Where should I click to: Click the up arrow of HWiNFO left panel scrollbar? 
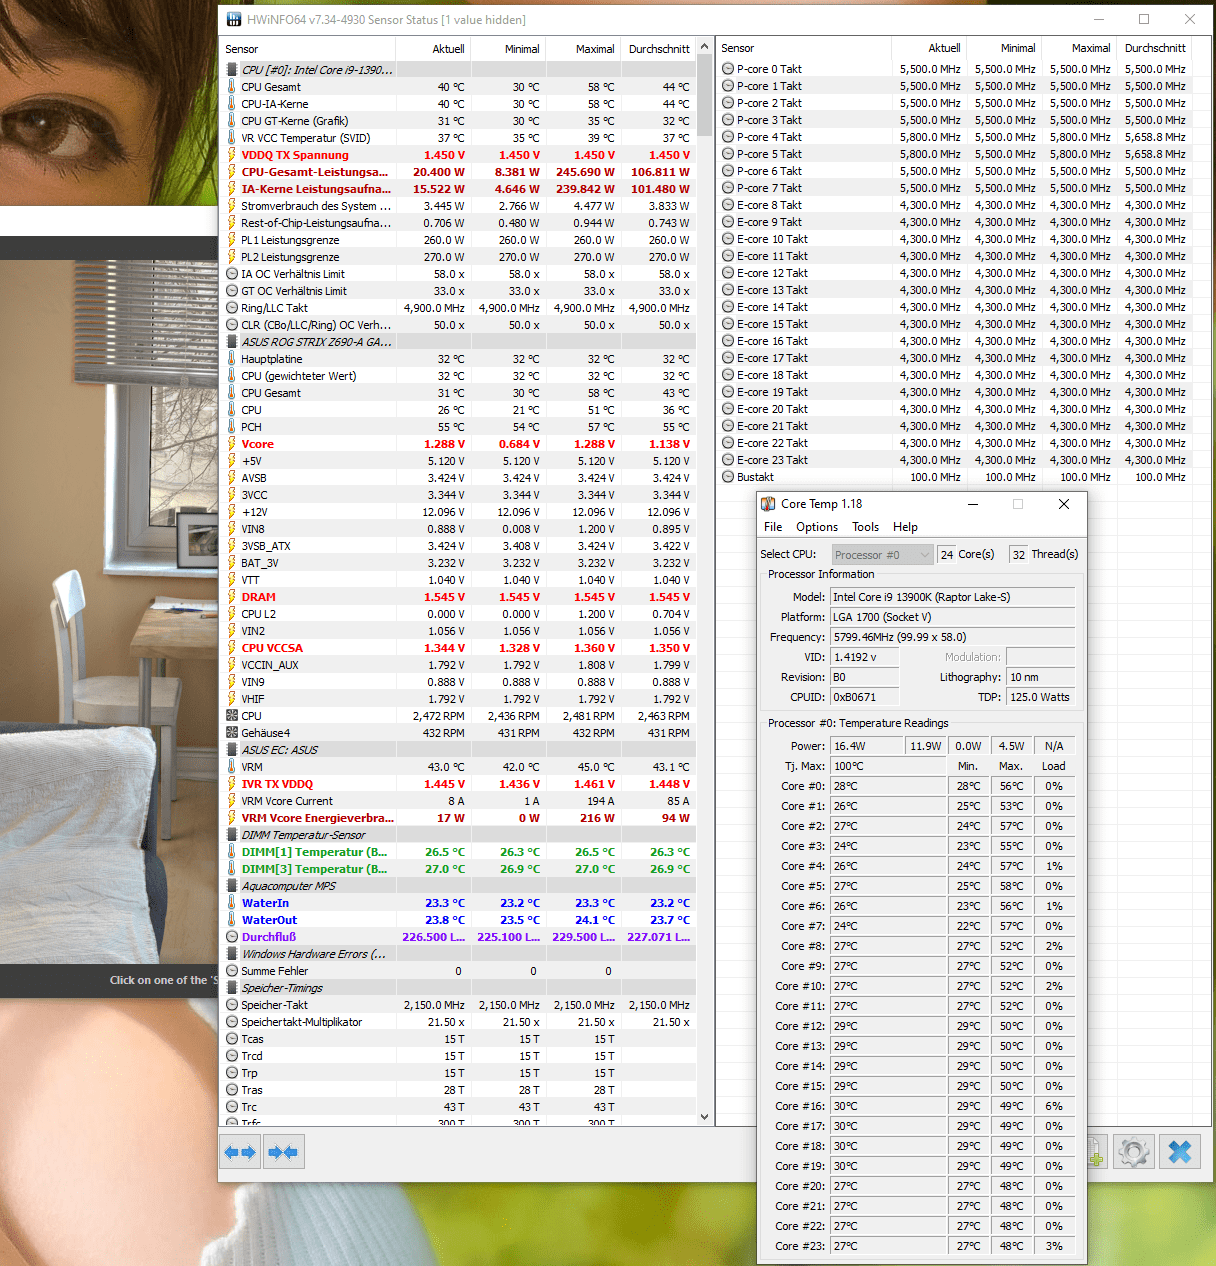point(704,47)
